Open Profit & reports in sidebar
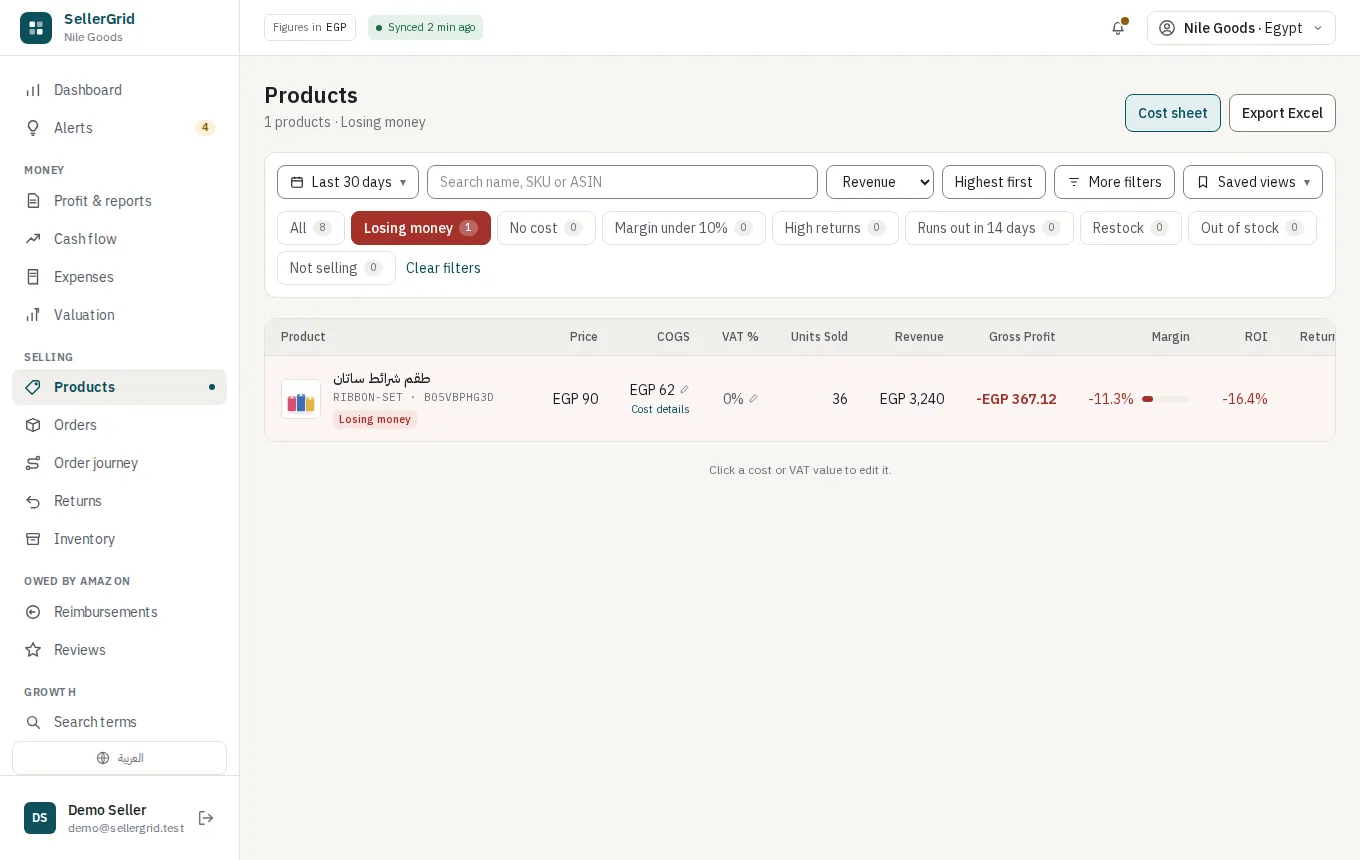The height and width of the screenshot is (860, 1360). click(120, 201)
